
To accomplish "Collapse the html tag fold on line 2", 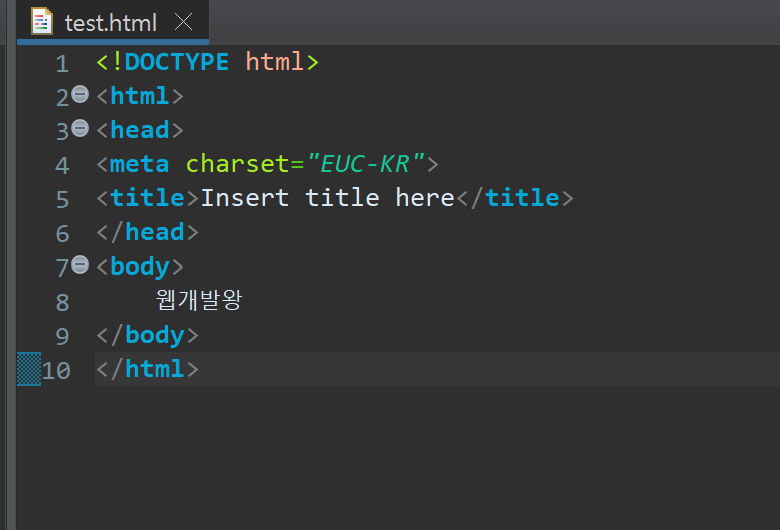I will (80, 94).
